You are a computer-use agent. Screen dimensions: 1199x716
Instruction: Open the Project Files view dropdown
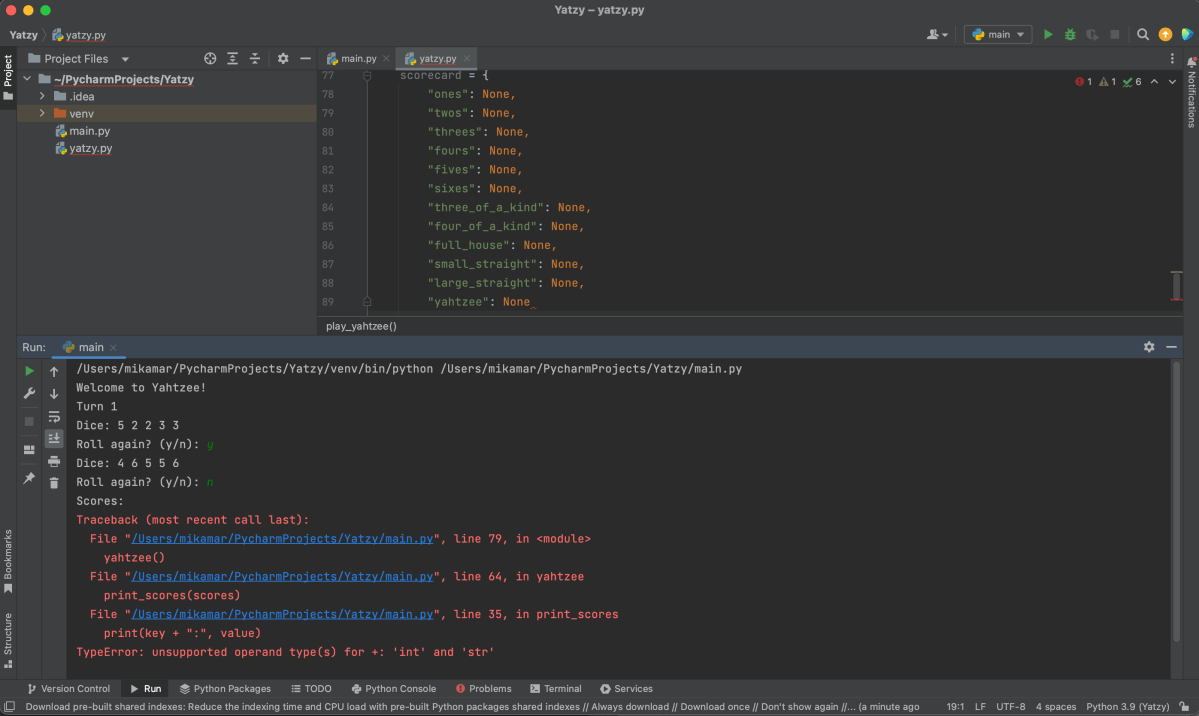[125, 59]
